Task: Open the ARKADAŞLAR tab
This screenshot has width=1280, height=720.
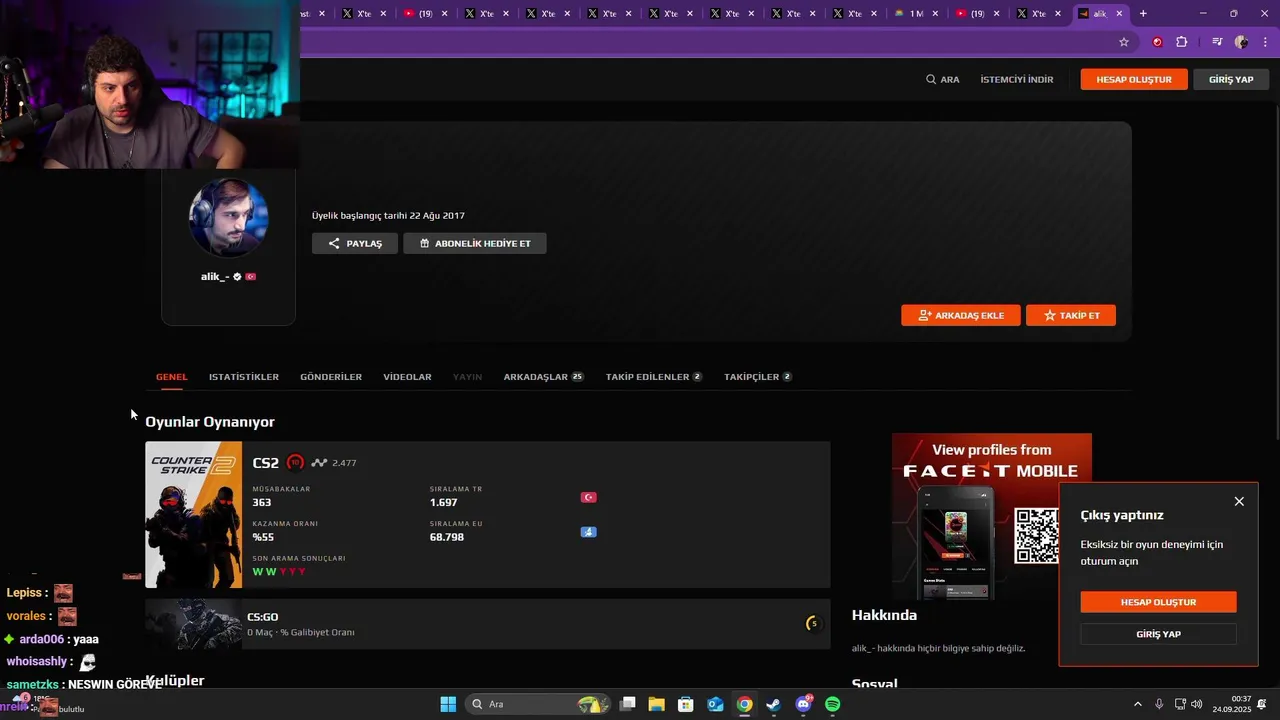Action: 543,377
